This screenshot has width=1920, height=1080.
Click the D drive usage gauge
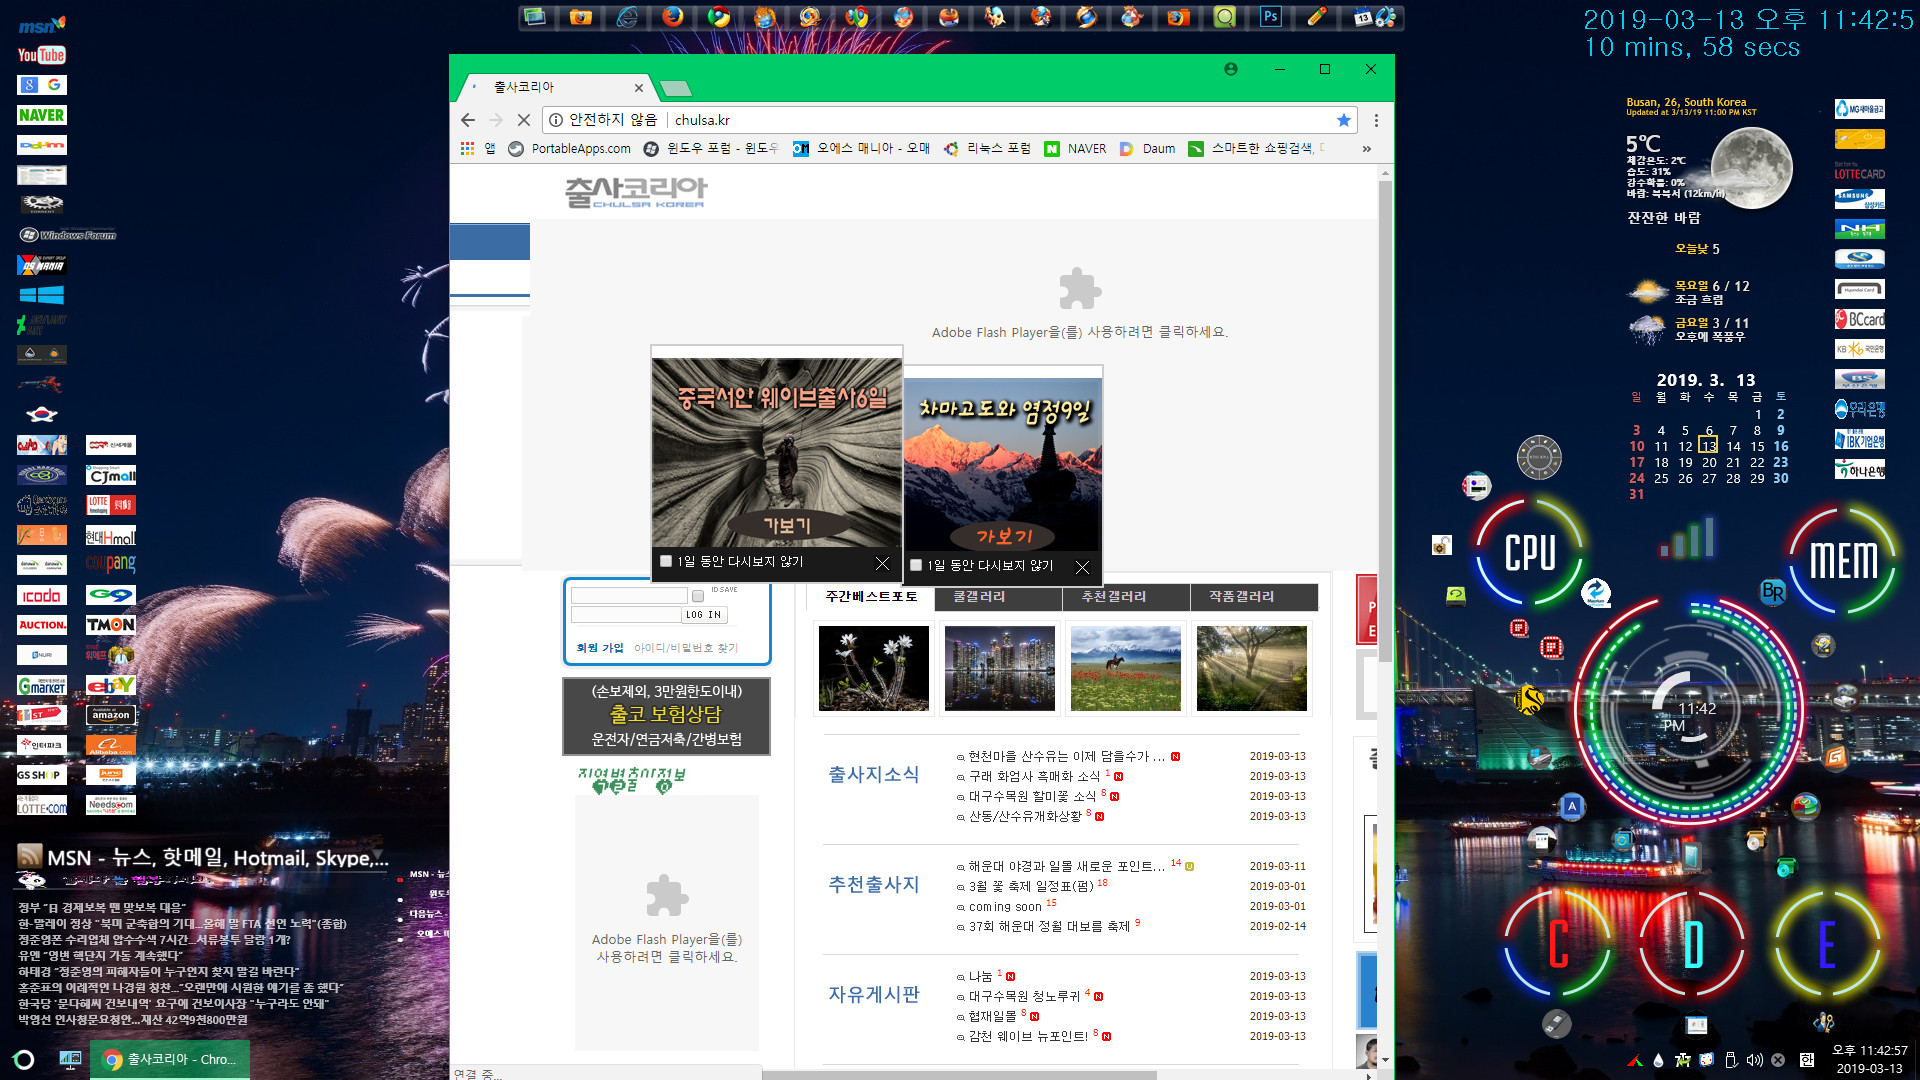[1692, 944]
